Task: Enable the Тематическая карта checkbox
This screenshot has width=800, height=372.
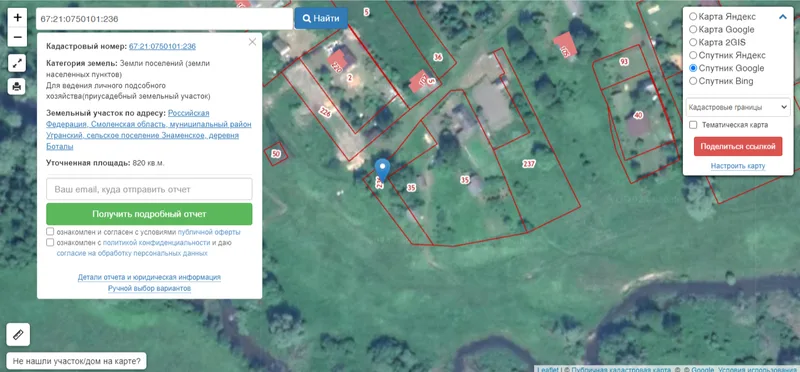Action: 693,125
